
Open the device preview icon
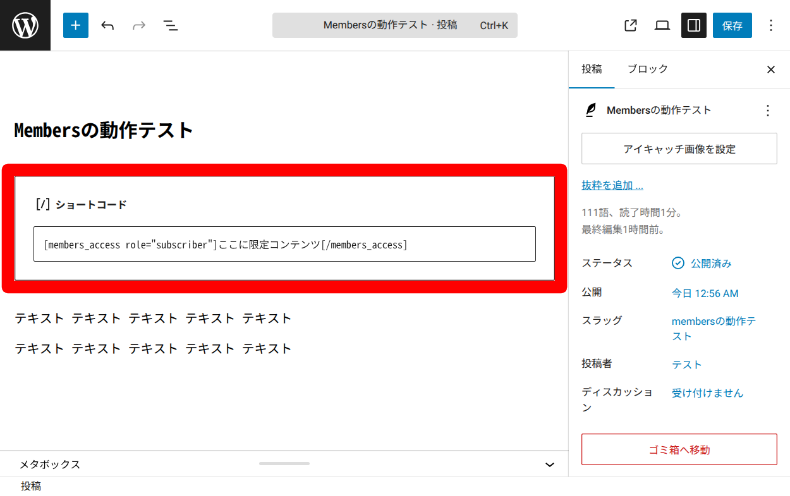(x=662, y=25)
